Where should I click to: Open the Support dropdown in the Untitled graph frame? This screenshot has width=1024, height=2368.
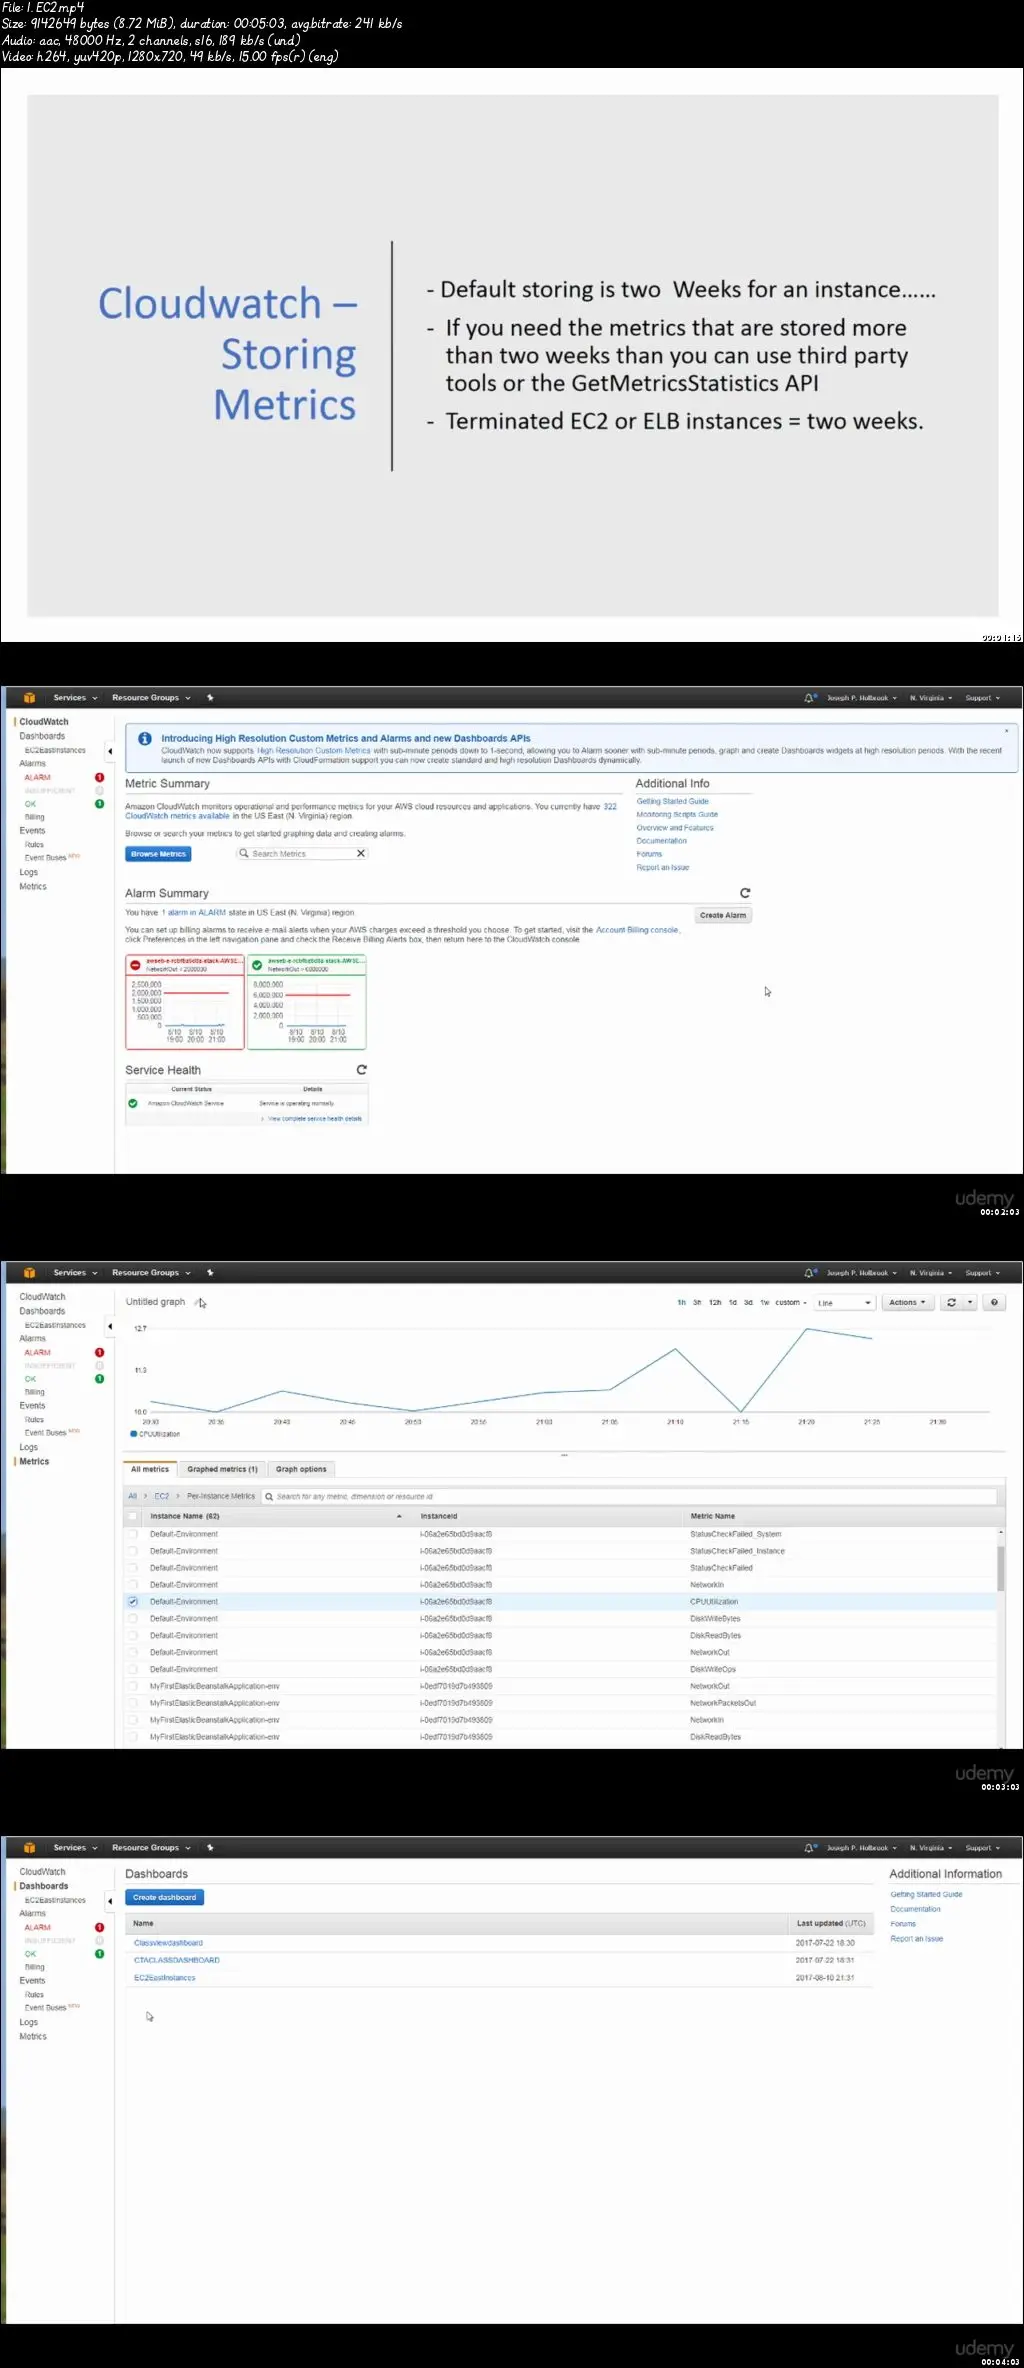click(x=982, y=1273)
